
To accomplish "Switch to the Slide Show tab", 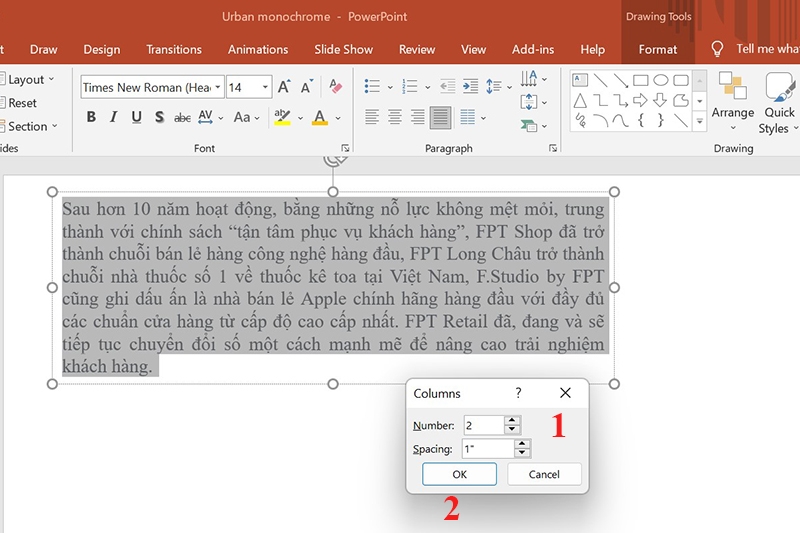I will pos(343,49).
